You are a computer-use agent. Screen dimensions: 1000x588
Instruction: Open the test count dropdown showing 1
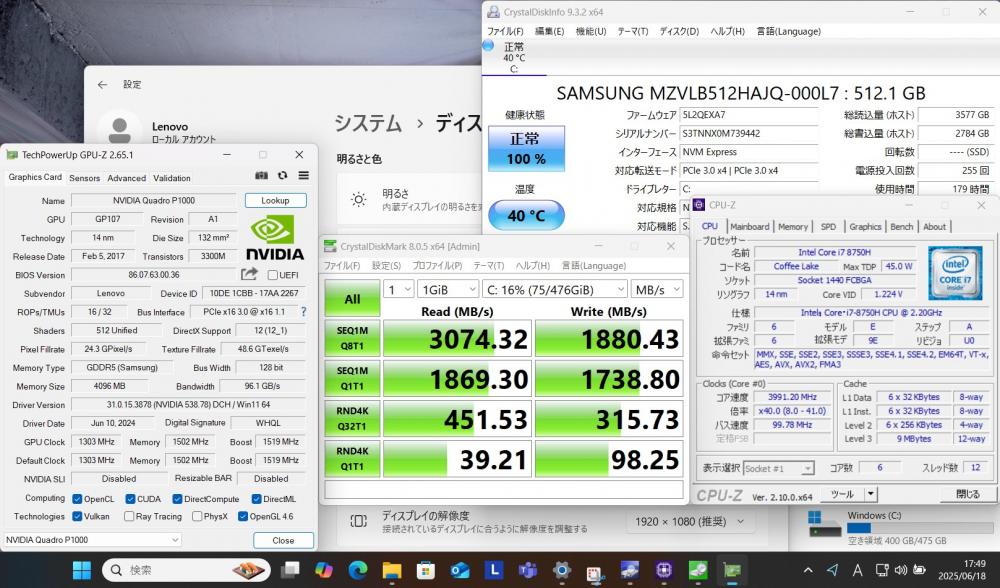tap(399, 290)
